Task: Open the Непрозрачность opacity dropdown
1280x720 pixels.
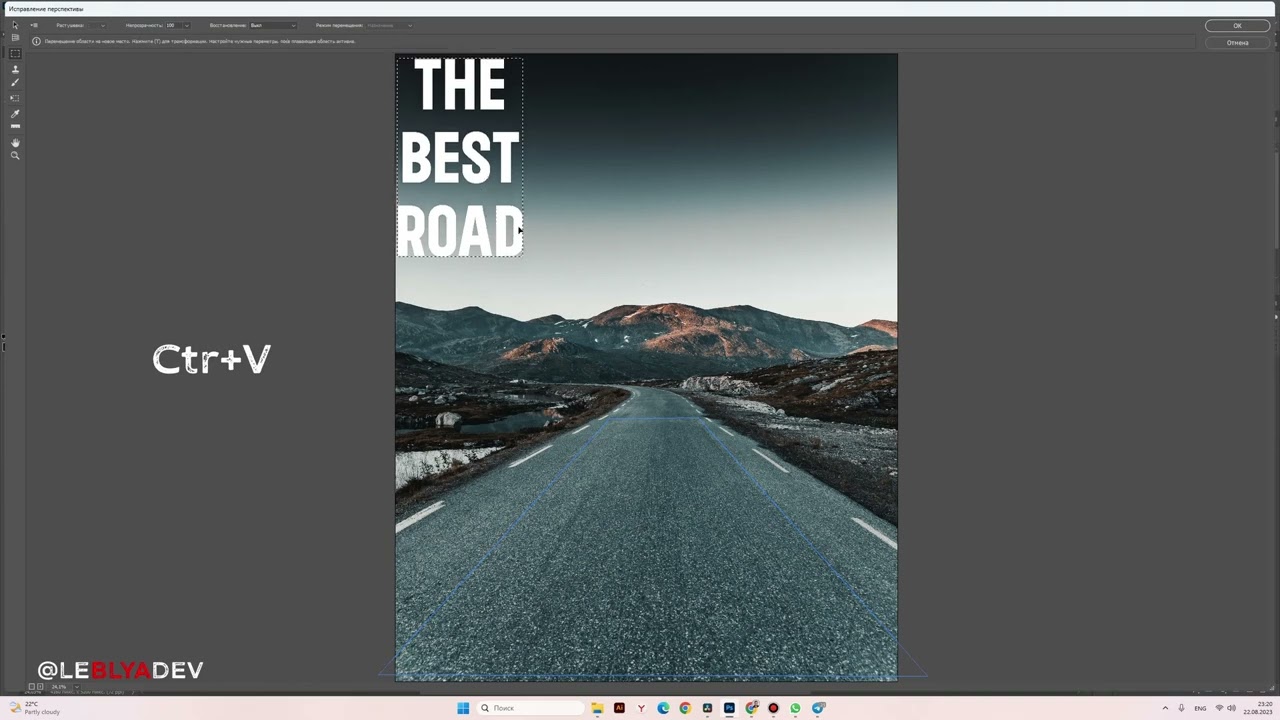Action: [186, 25]
